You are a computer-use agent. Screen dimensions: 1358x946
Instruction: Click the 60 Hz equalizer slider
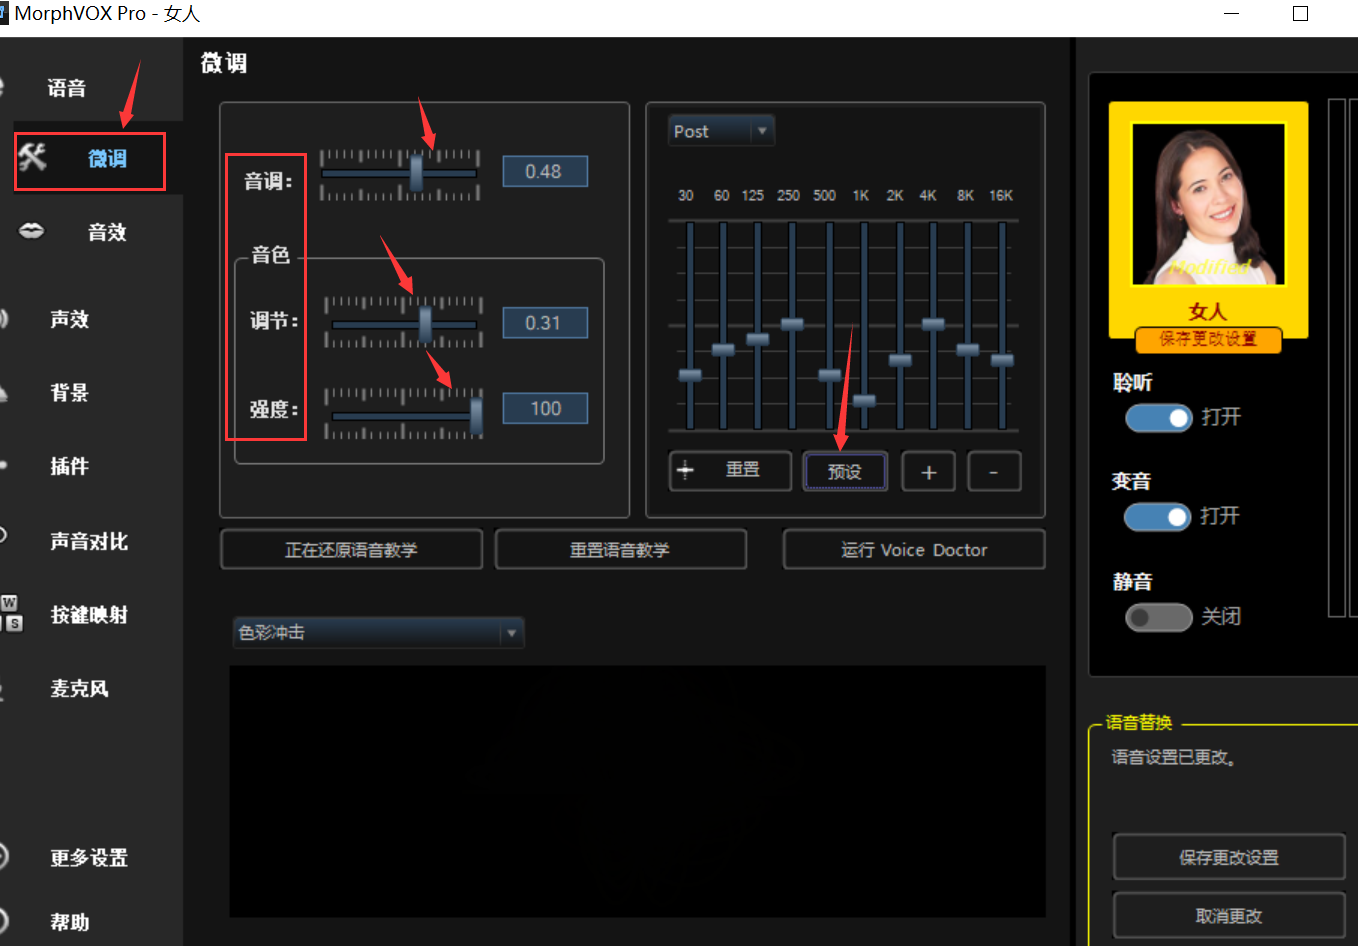click(x=723, y=350)
